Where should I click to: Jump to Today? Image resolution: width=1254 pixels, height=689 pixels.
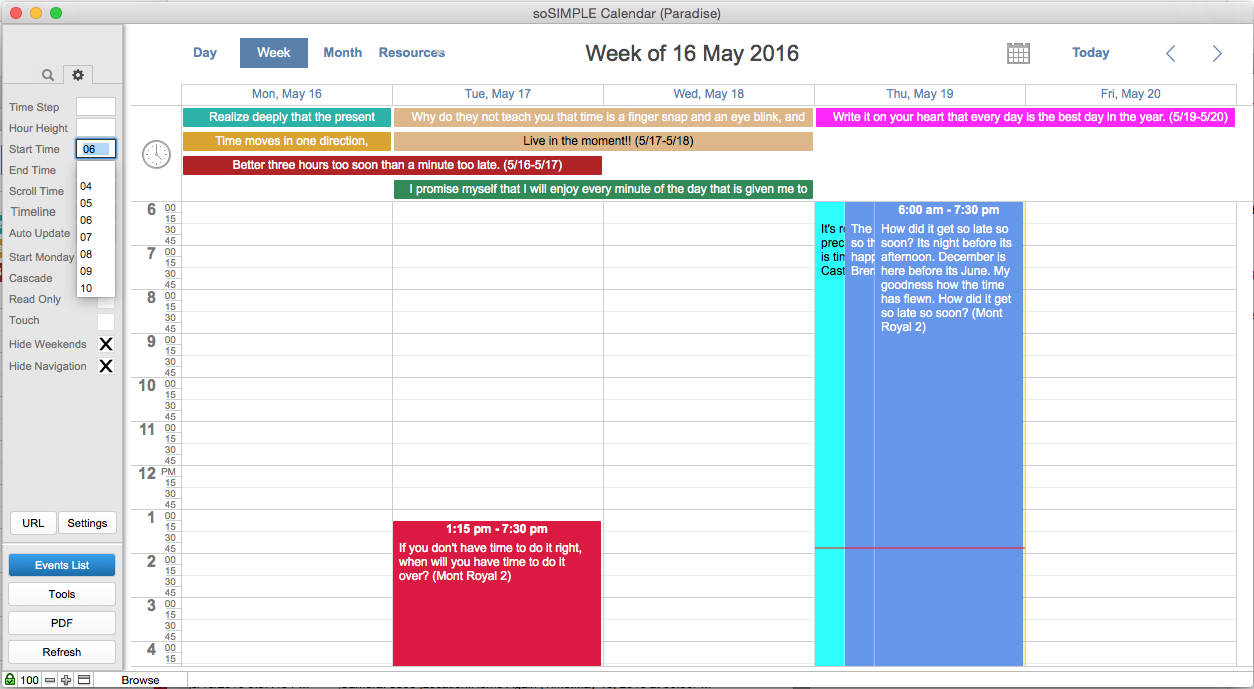pyautogui.click(x=1091, y=53)
